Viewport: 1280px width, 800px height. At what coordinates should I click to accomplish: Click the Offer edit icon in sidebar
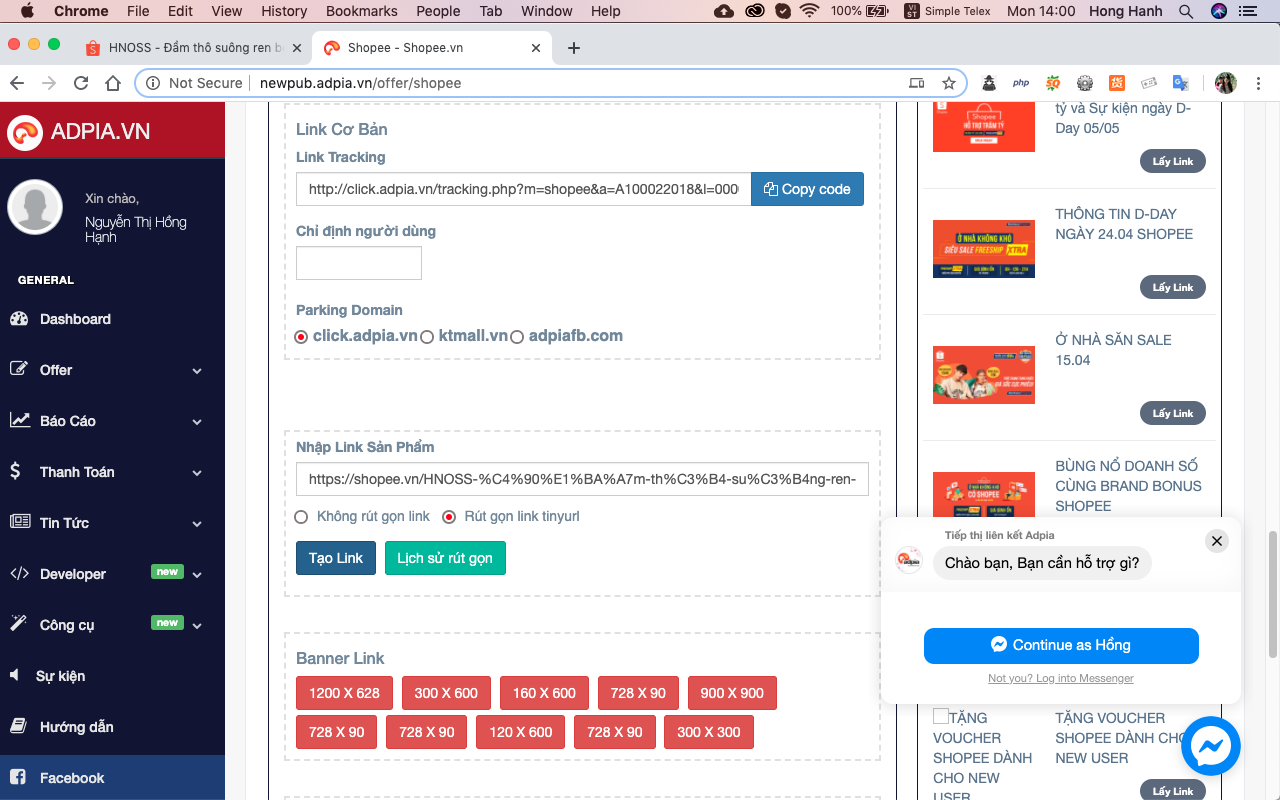tap(19, 369)
